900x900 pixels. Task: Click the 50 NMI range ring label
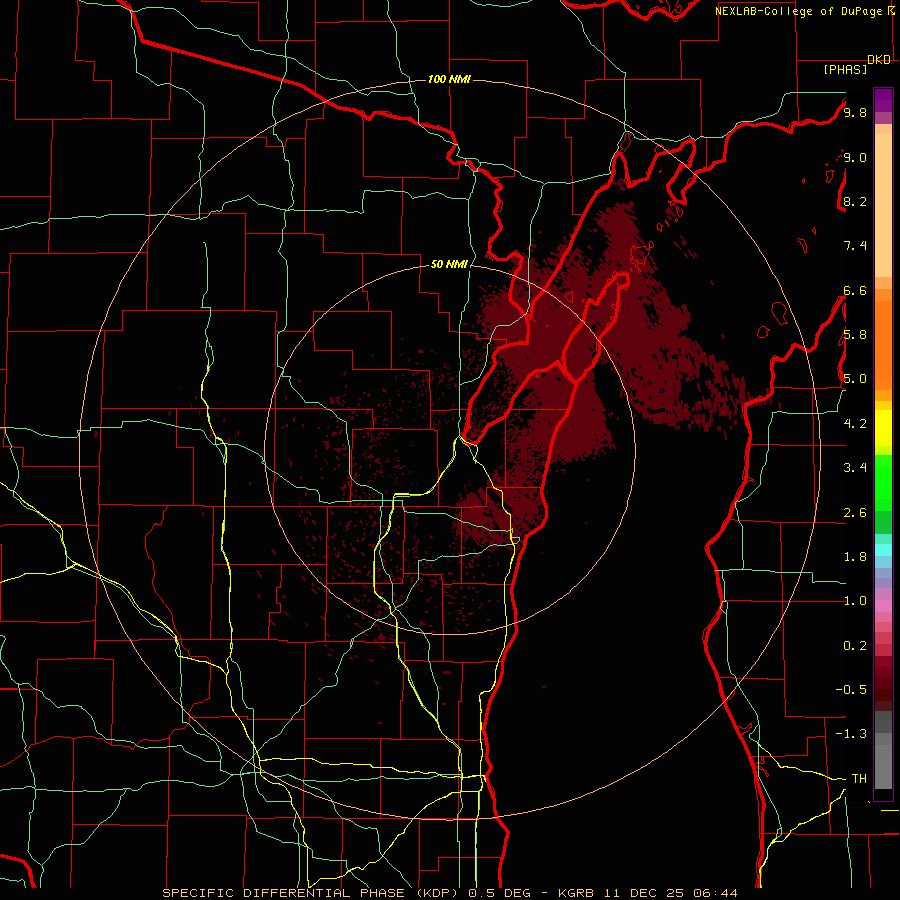click(449, 264)
